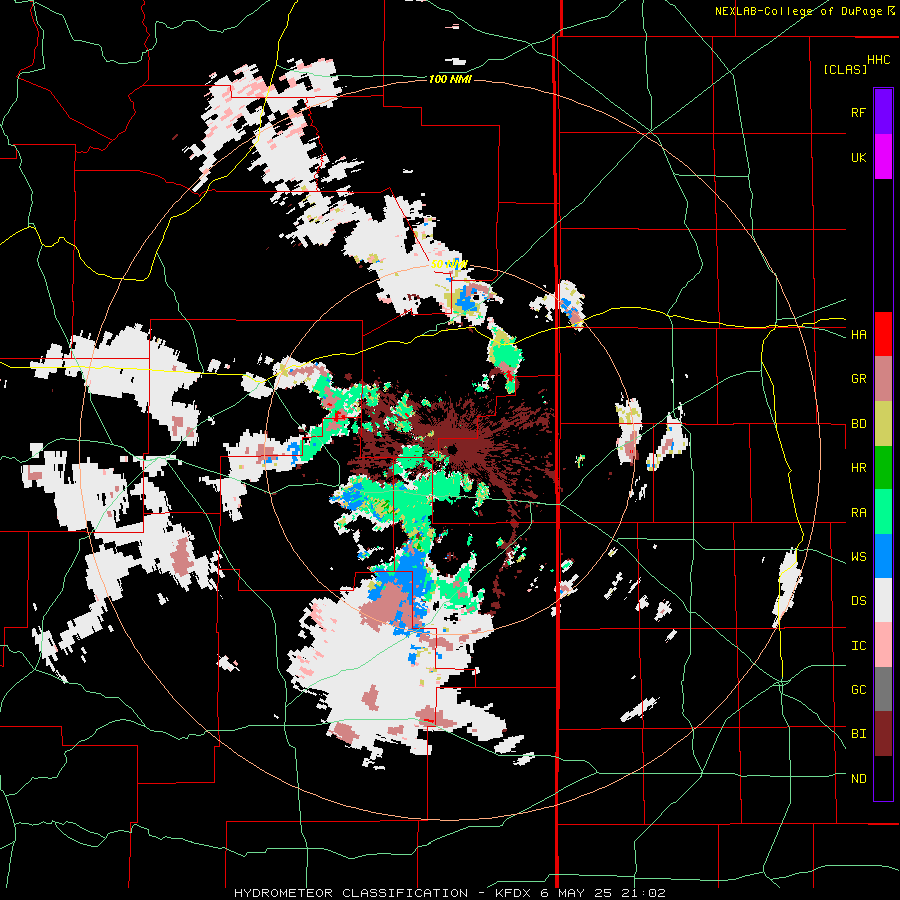Click the RF purple legend swatch

pos(883,112)
